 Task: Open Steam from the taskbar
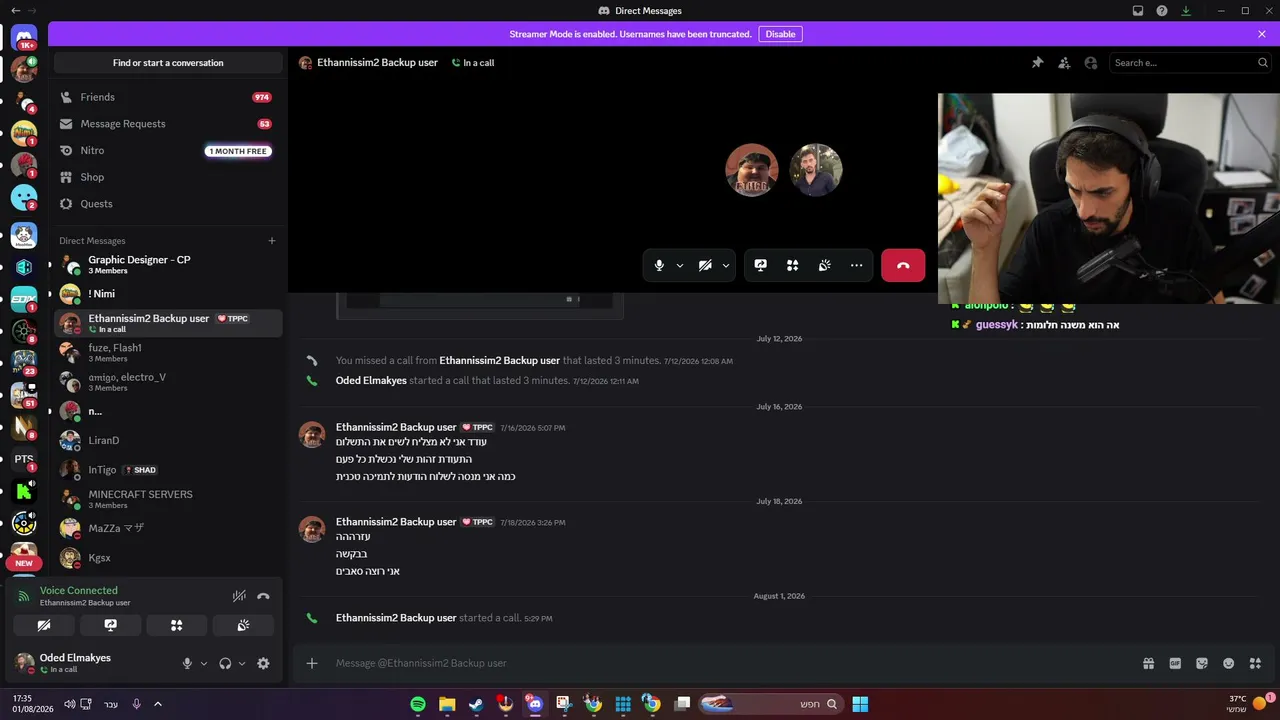click(476, 704)
